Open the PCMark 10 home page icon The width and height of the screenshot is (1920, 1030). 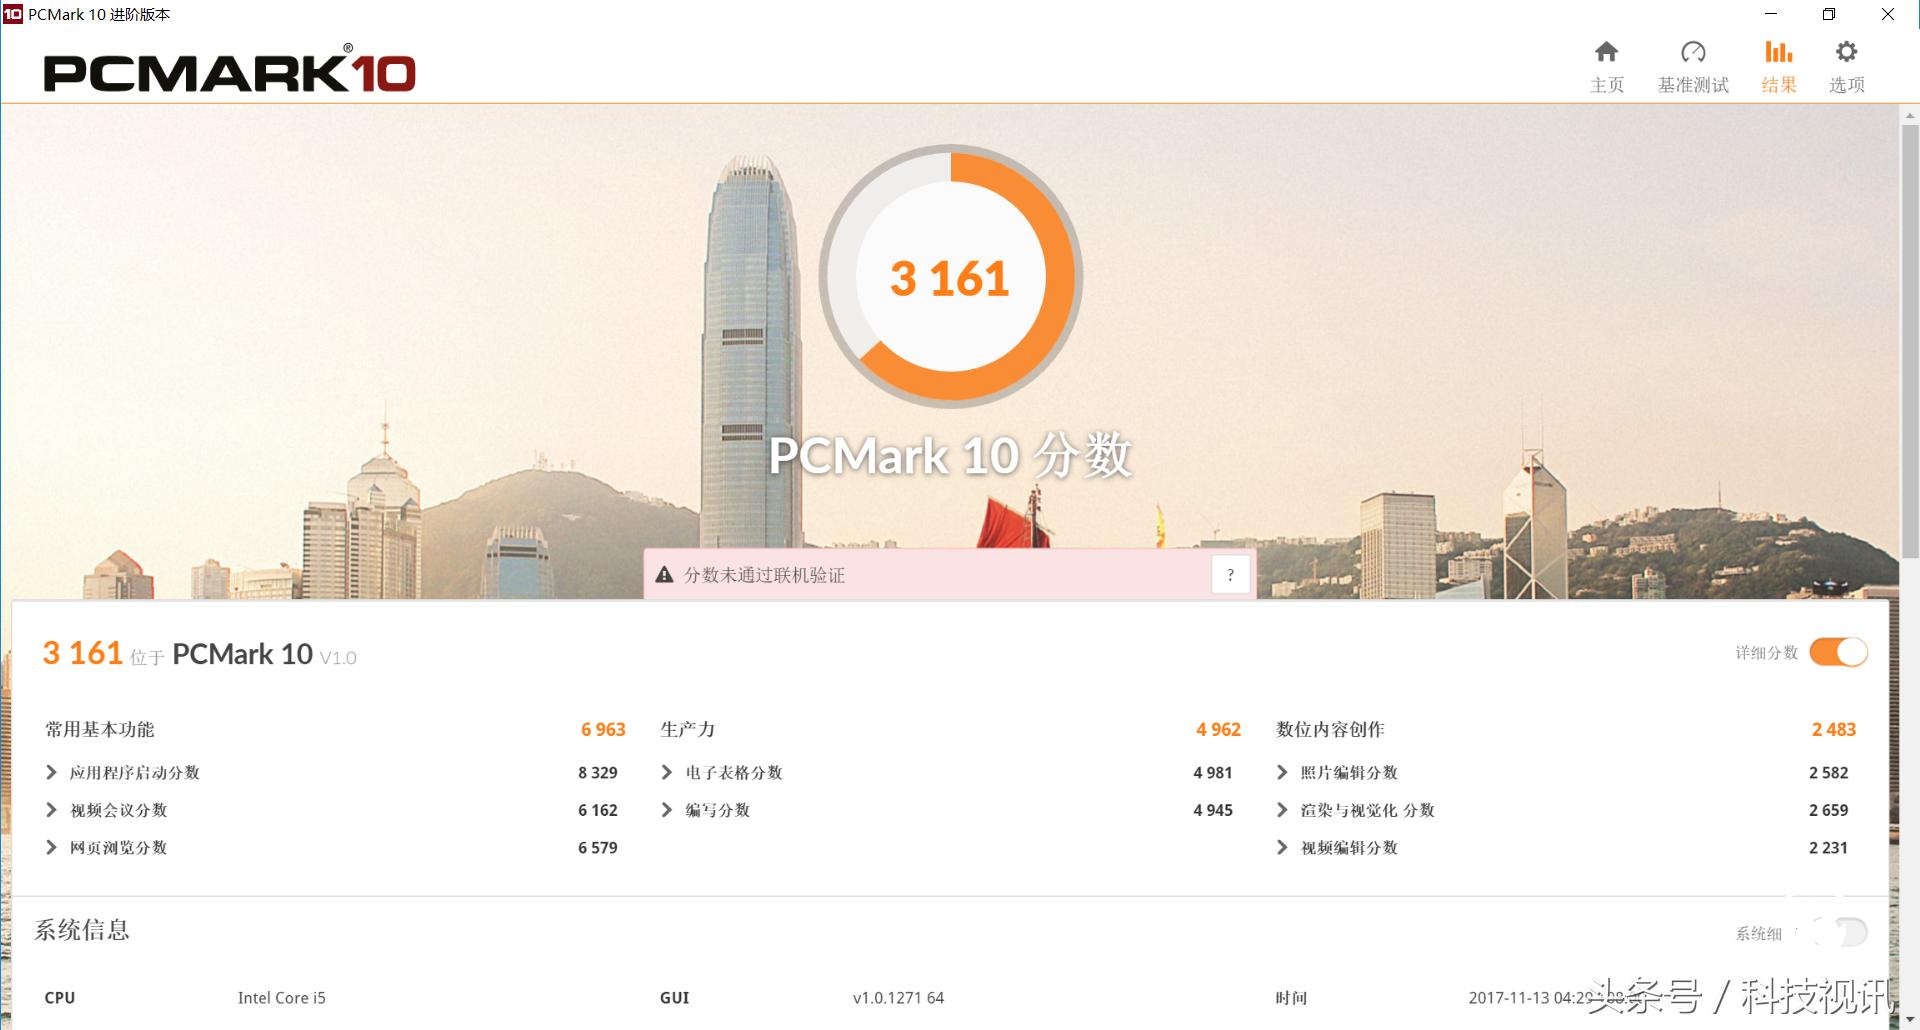pos(1606,50)
